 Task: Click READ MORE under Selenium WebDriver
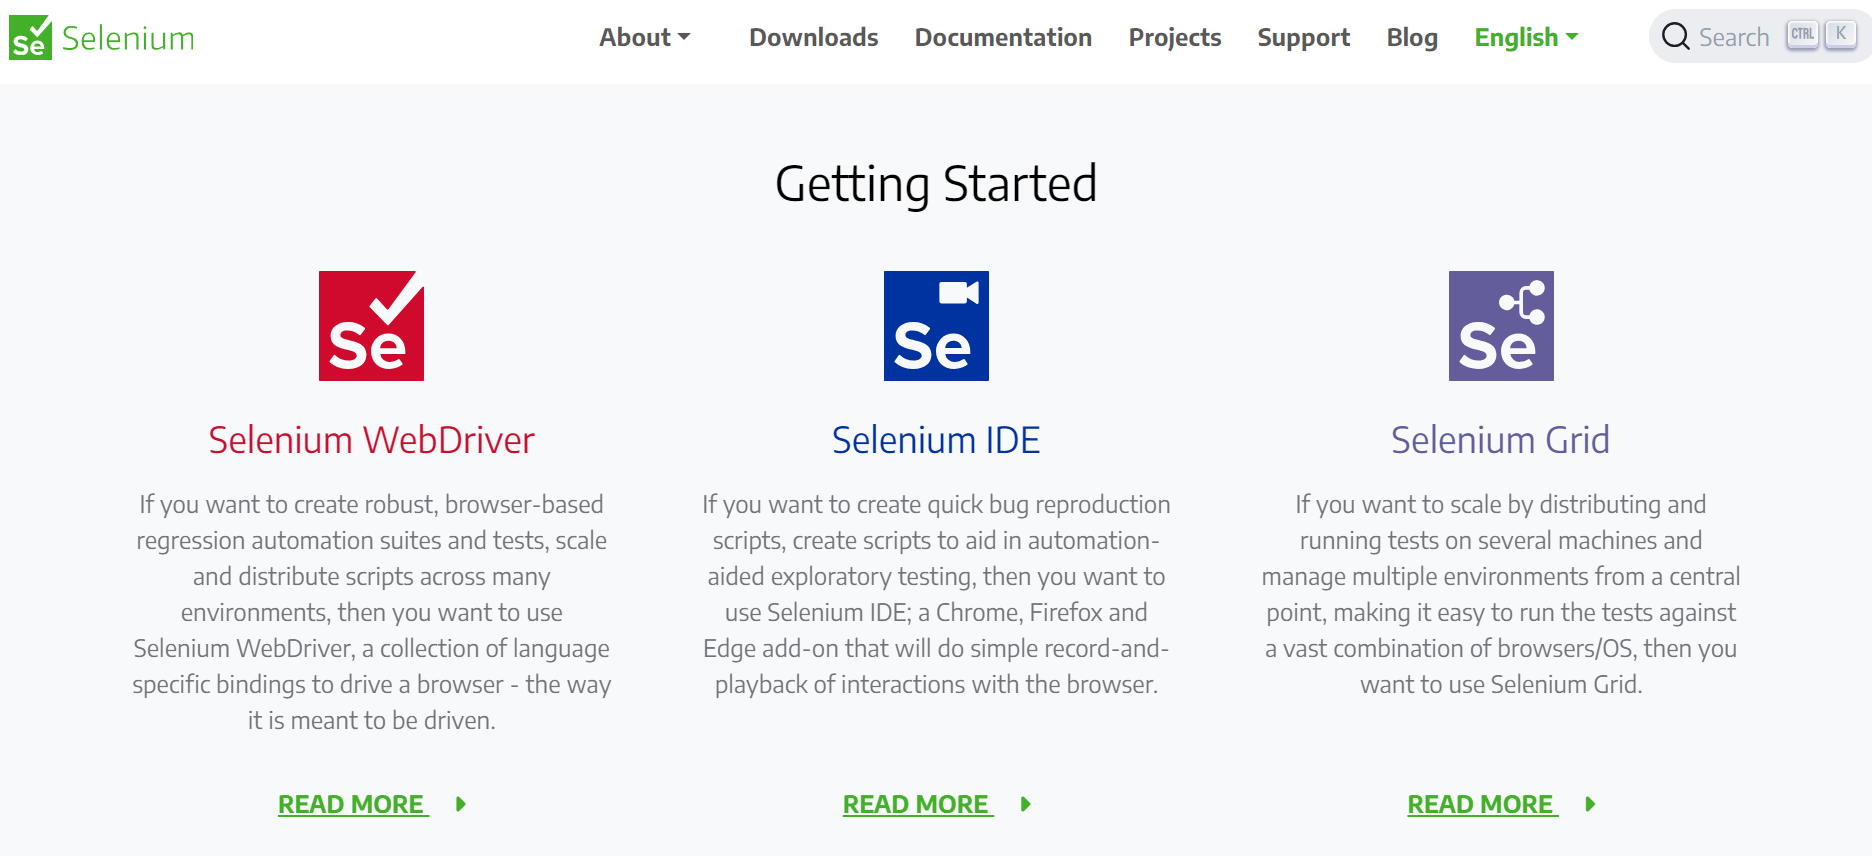click(351, 804)
